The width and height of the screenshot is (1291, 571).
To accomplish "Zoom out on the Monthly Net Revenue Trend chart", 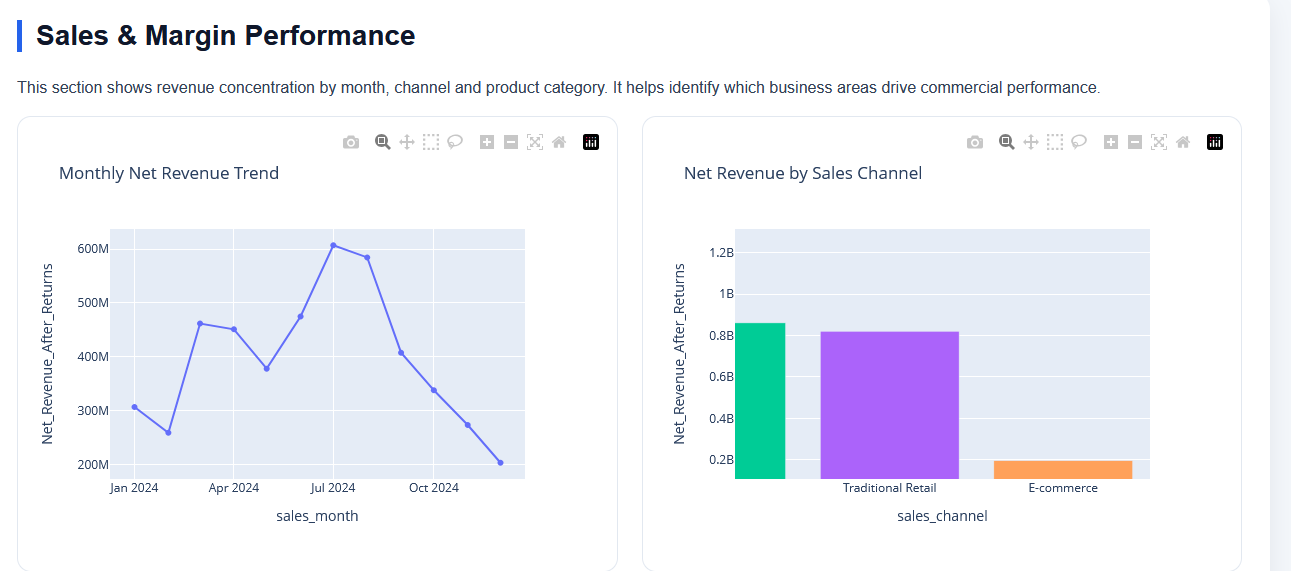I will click(511, 142).
